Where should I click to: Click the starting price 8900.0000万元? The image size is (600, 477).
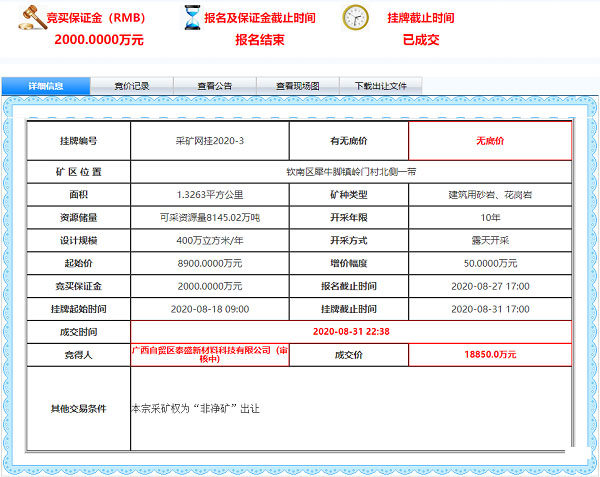(210, 263)
